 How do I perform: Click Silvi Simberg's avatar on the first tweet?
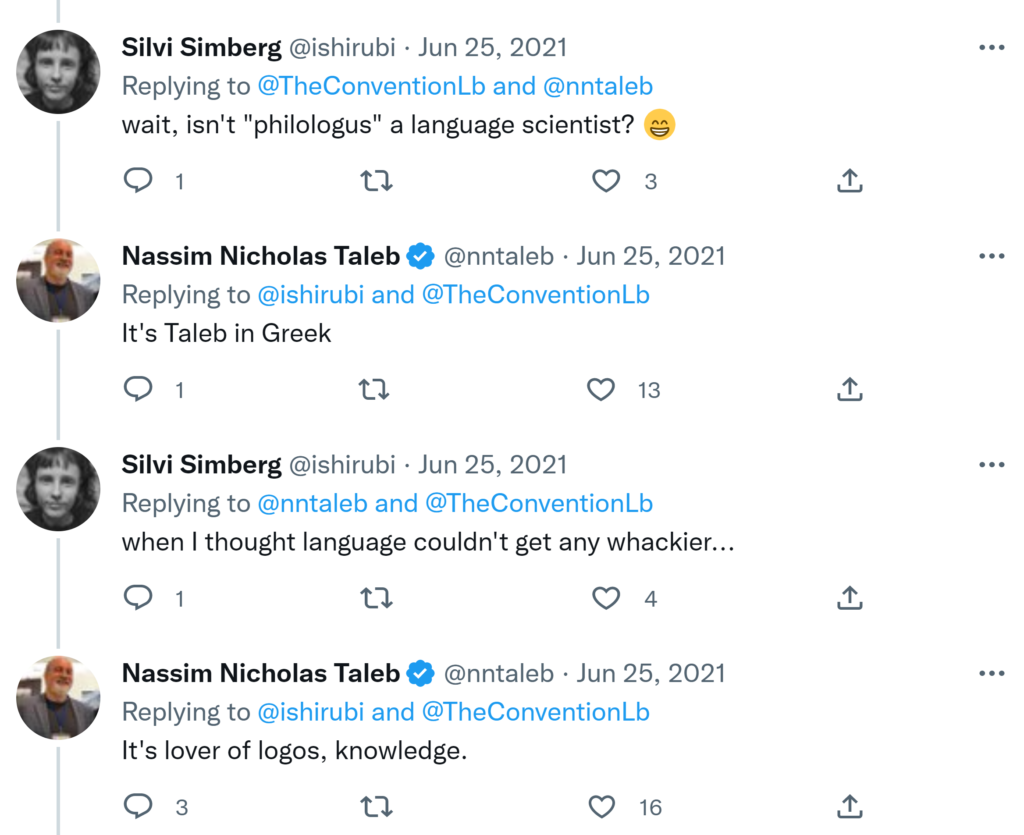pos(59,71)
